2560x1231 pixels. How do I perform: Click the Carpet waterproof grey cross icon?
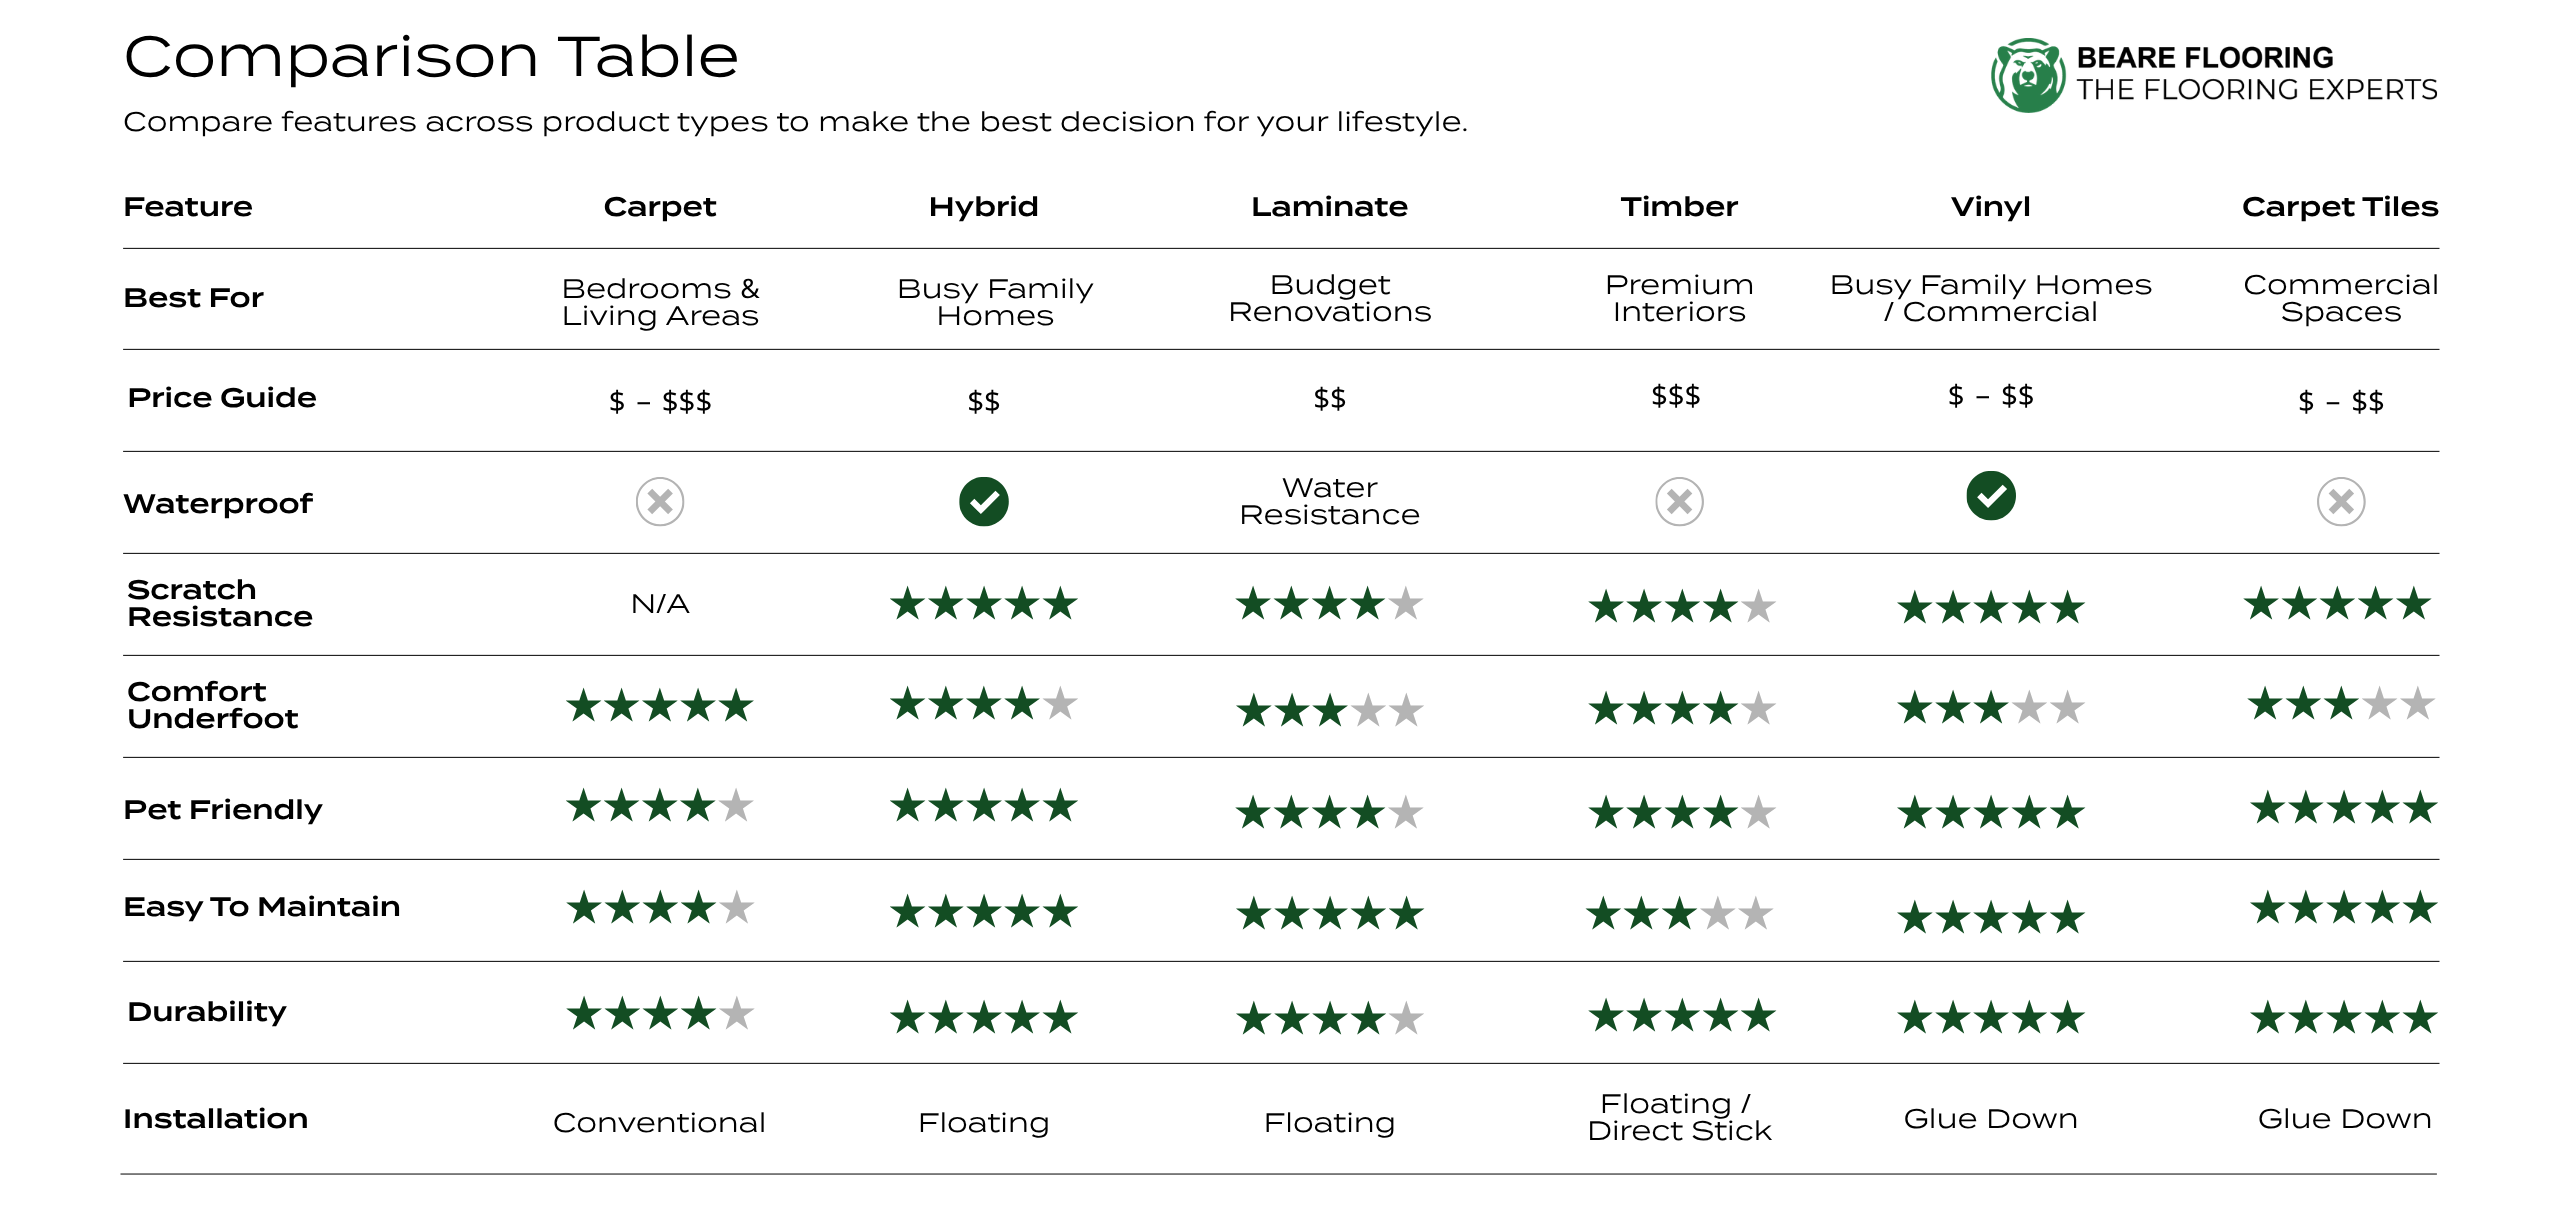(660, 501)
